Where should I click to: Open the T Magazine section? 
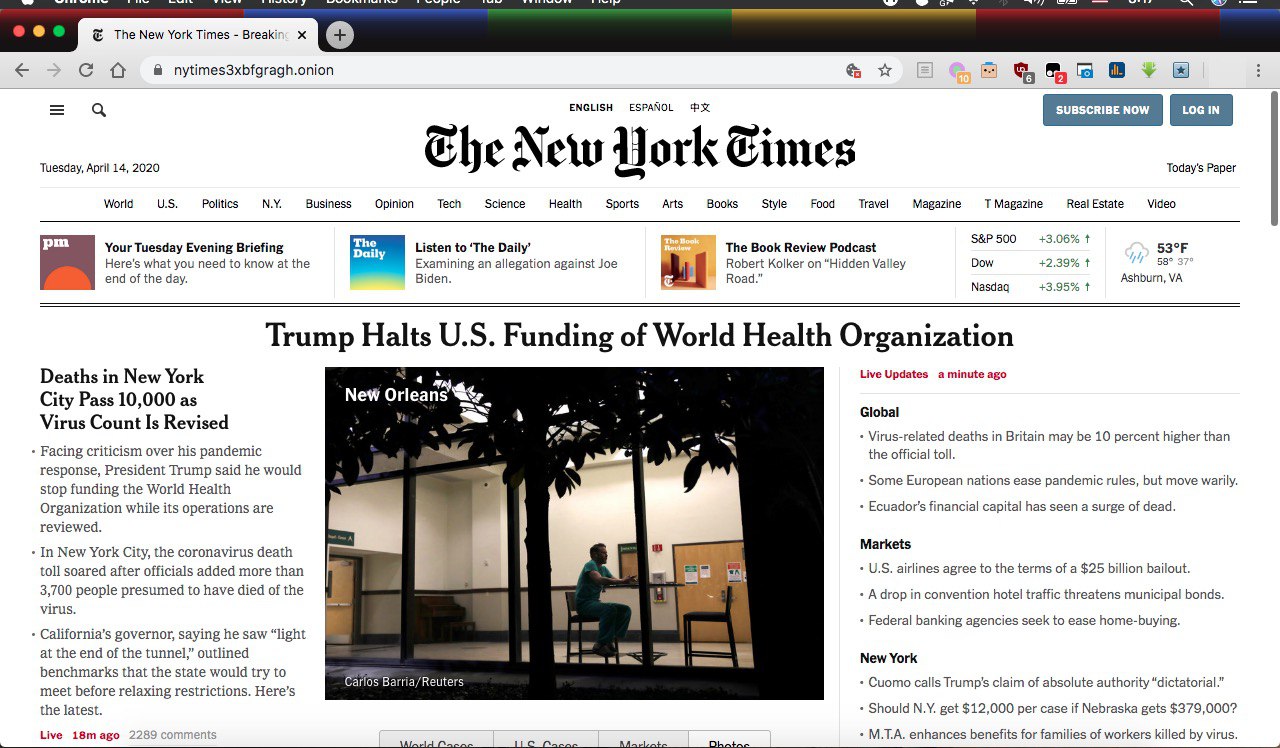coord(1014,204)
